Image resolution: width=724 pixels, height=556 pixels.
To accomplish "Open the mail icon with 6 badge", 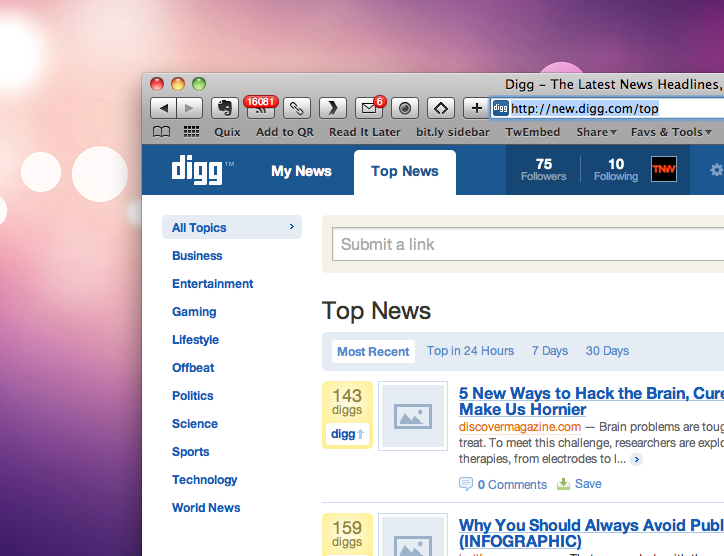I will coord(369,108).
